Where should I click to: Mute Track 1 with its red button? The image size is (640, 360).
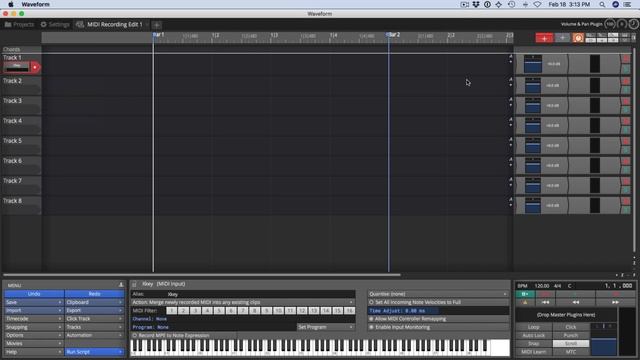(625, 59)
